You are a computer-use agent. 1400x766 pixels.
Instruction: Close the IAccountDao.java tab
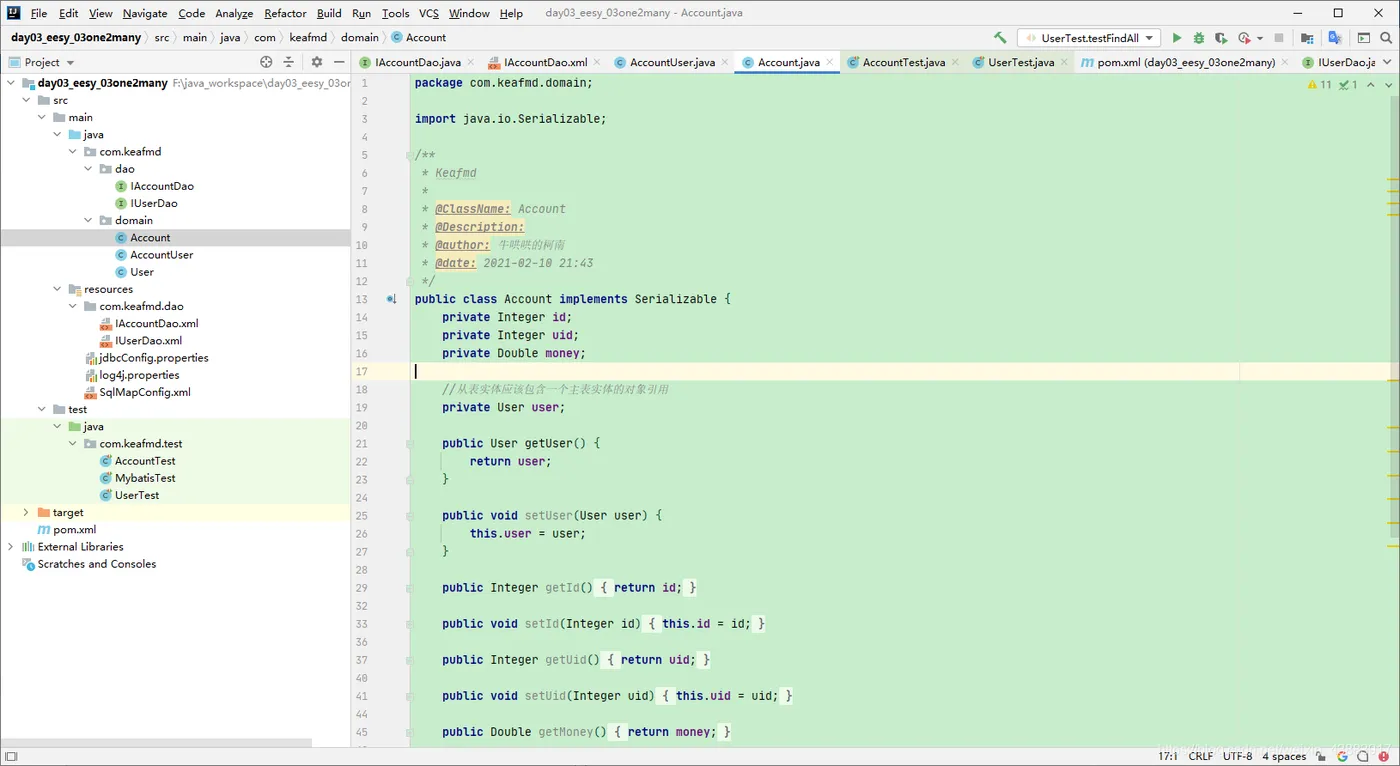[x=469, y=62]
